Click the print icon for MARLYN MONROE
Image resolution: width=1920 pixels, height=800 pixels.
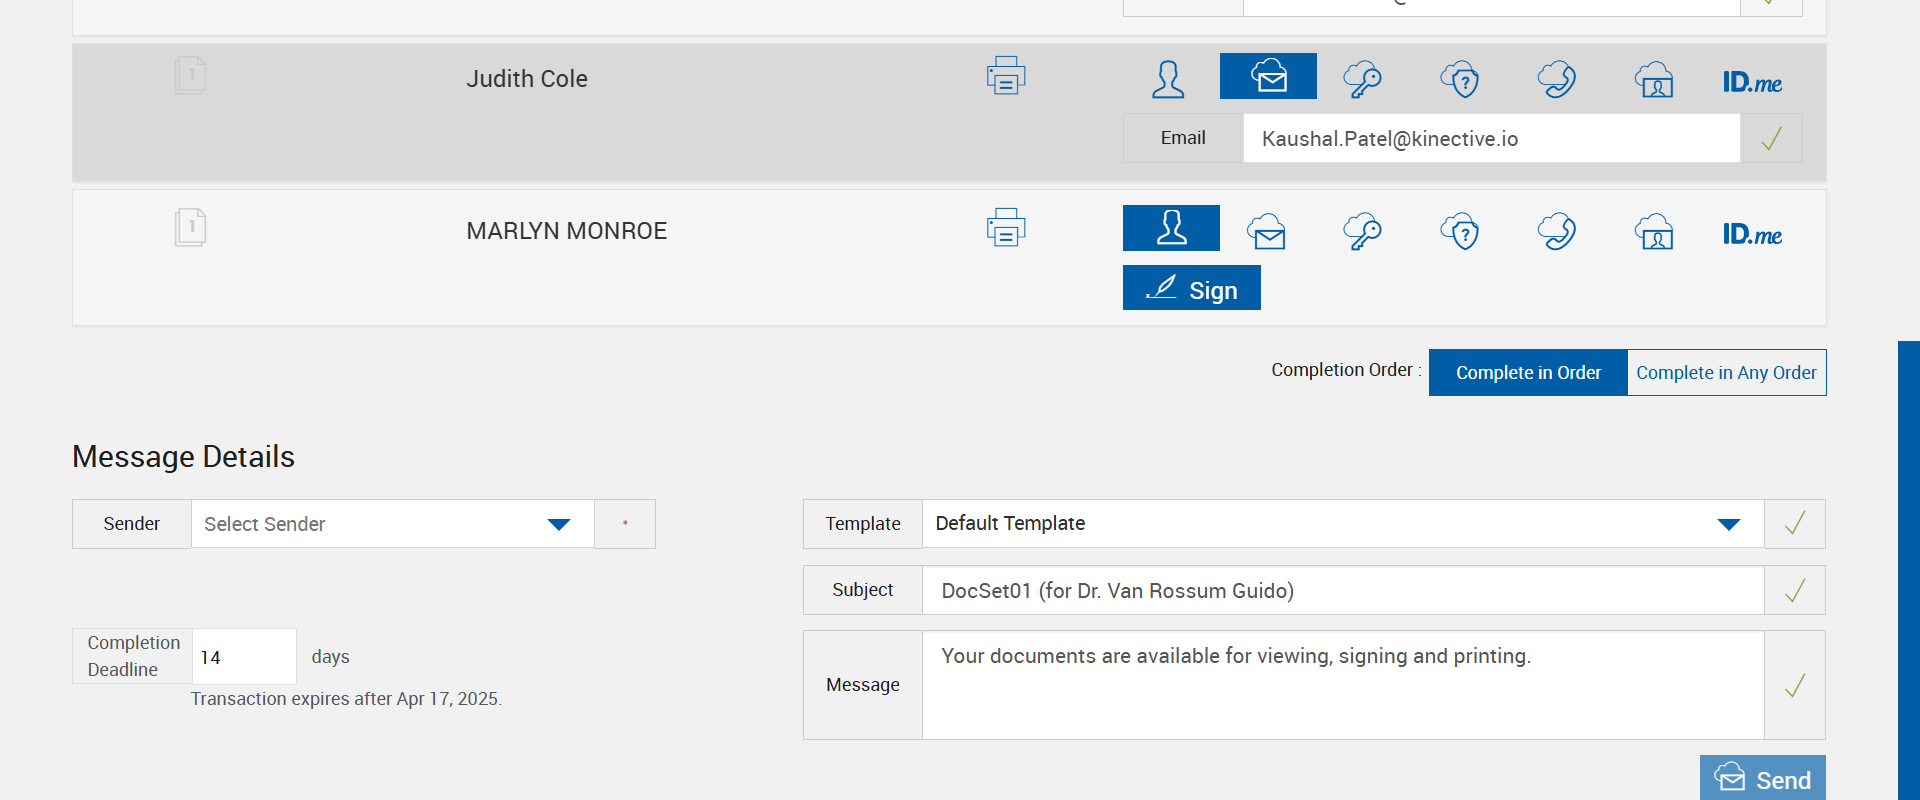[1006, 228]
